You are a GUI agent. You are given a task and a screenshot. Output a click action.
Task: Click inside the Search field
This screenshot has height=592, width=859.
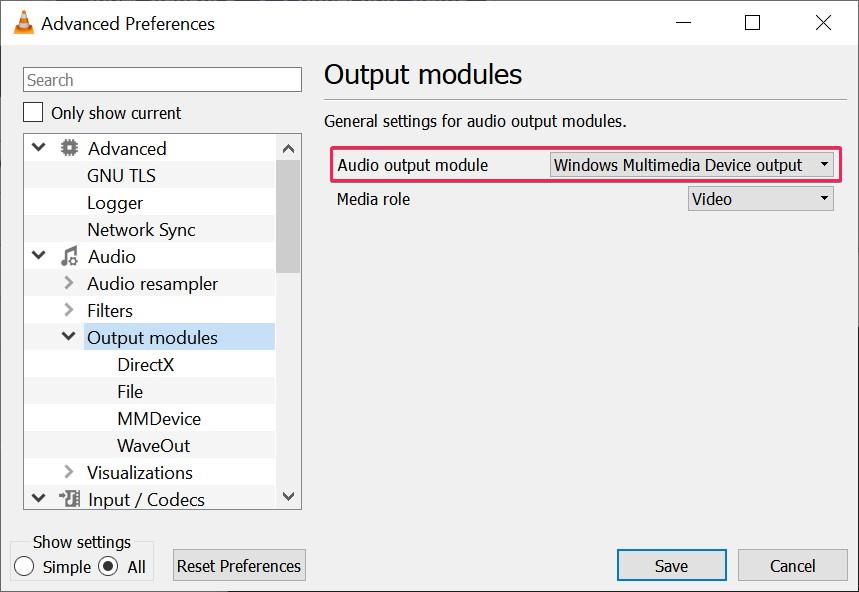click(x=160, y=79)
